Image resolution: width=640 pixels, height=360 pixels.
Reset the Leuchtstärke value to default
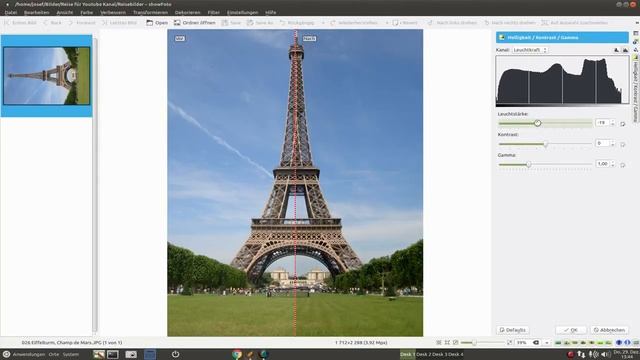(x=622, y=124)
